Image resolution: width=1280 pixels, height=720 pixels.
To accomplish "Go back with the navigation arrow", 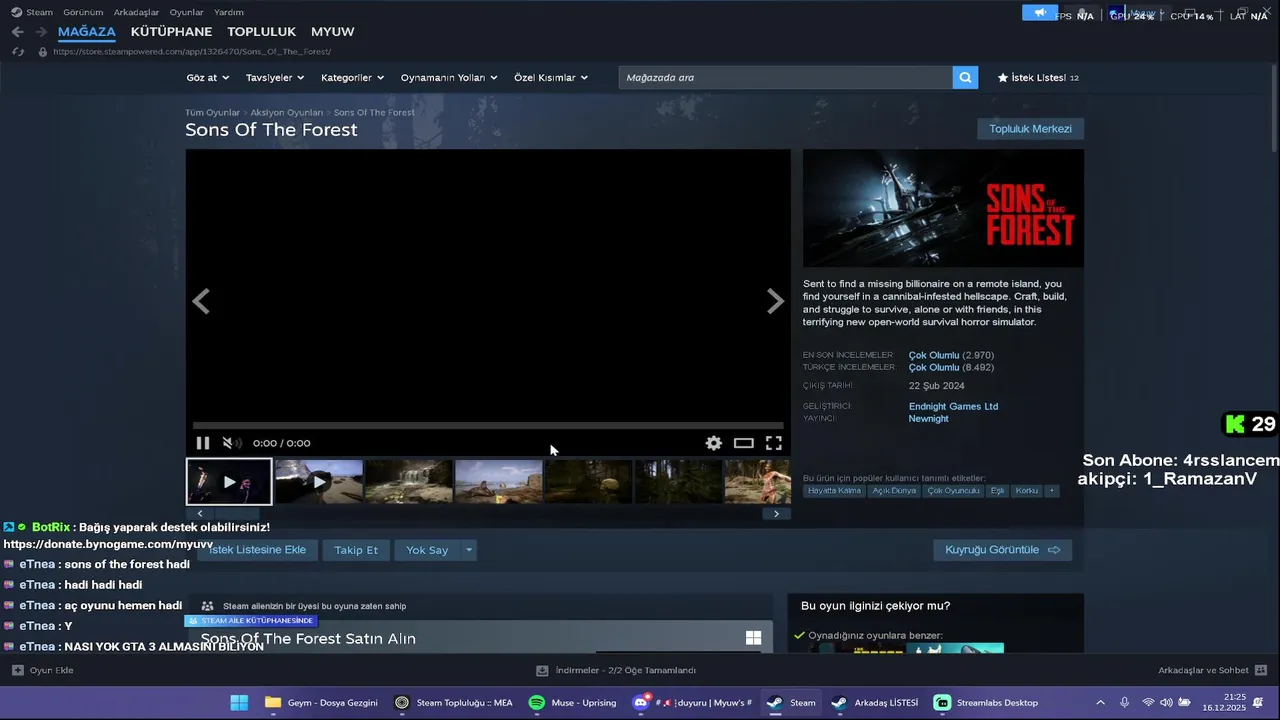I will [x=17, y=32].
